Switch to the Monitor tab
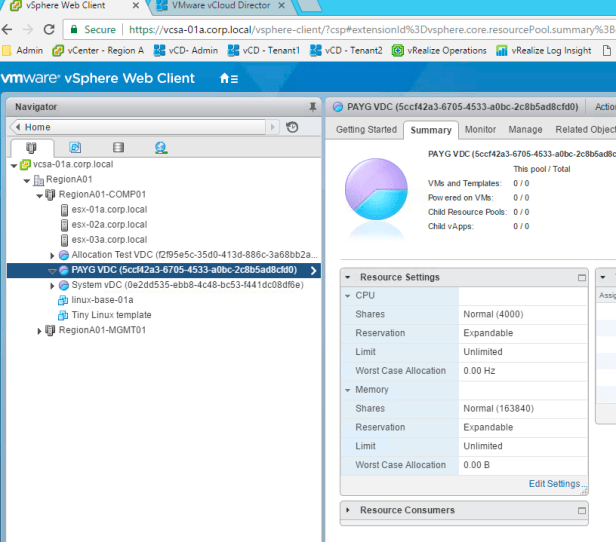Viewport: 616px width, 542px height. (x=480, y=130)
